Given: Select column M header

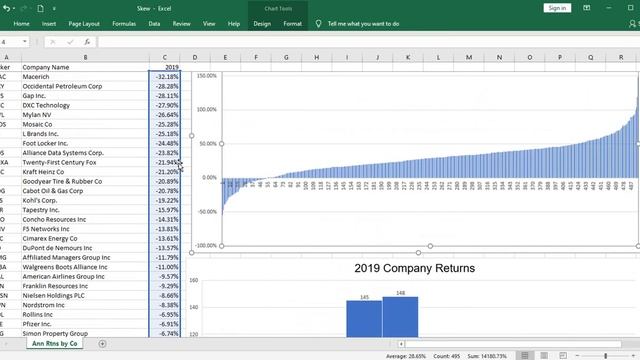Looking at the screenshot, I should point(469,58).
